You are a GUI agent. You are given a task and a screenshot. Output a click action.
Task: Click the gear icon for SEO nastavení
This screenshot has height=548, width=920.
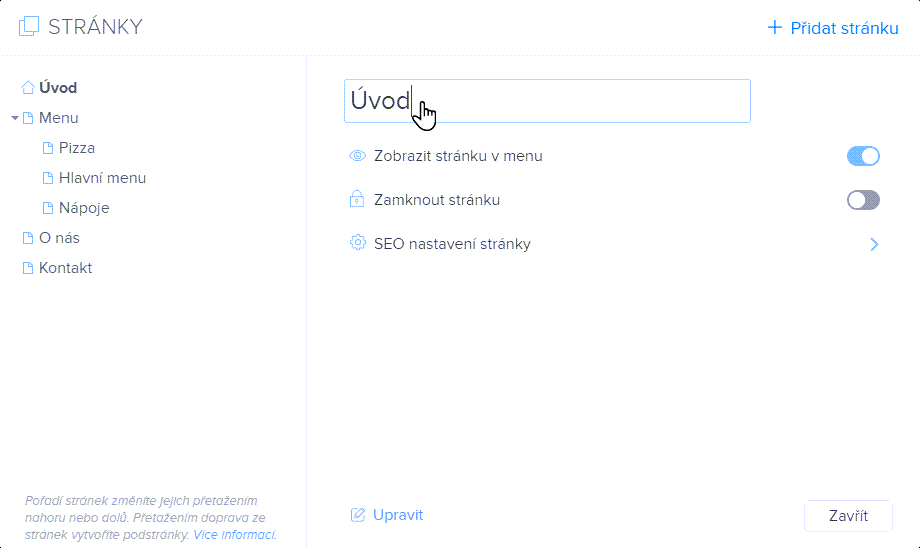click(x=357, y=243)
